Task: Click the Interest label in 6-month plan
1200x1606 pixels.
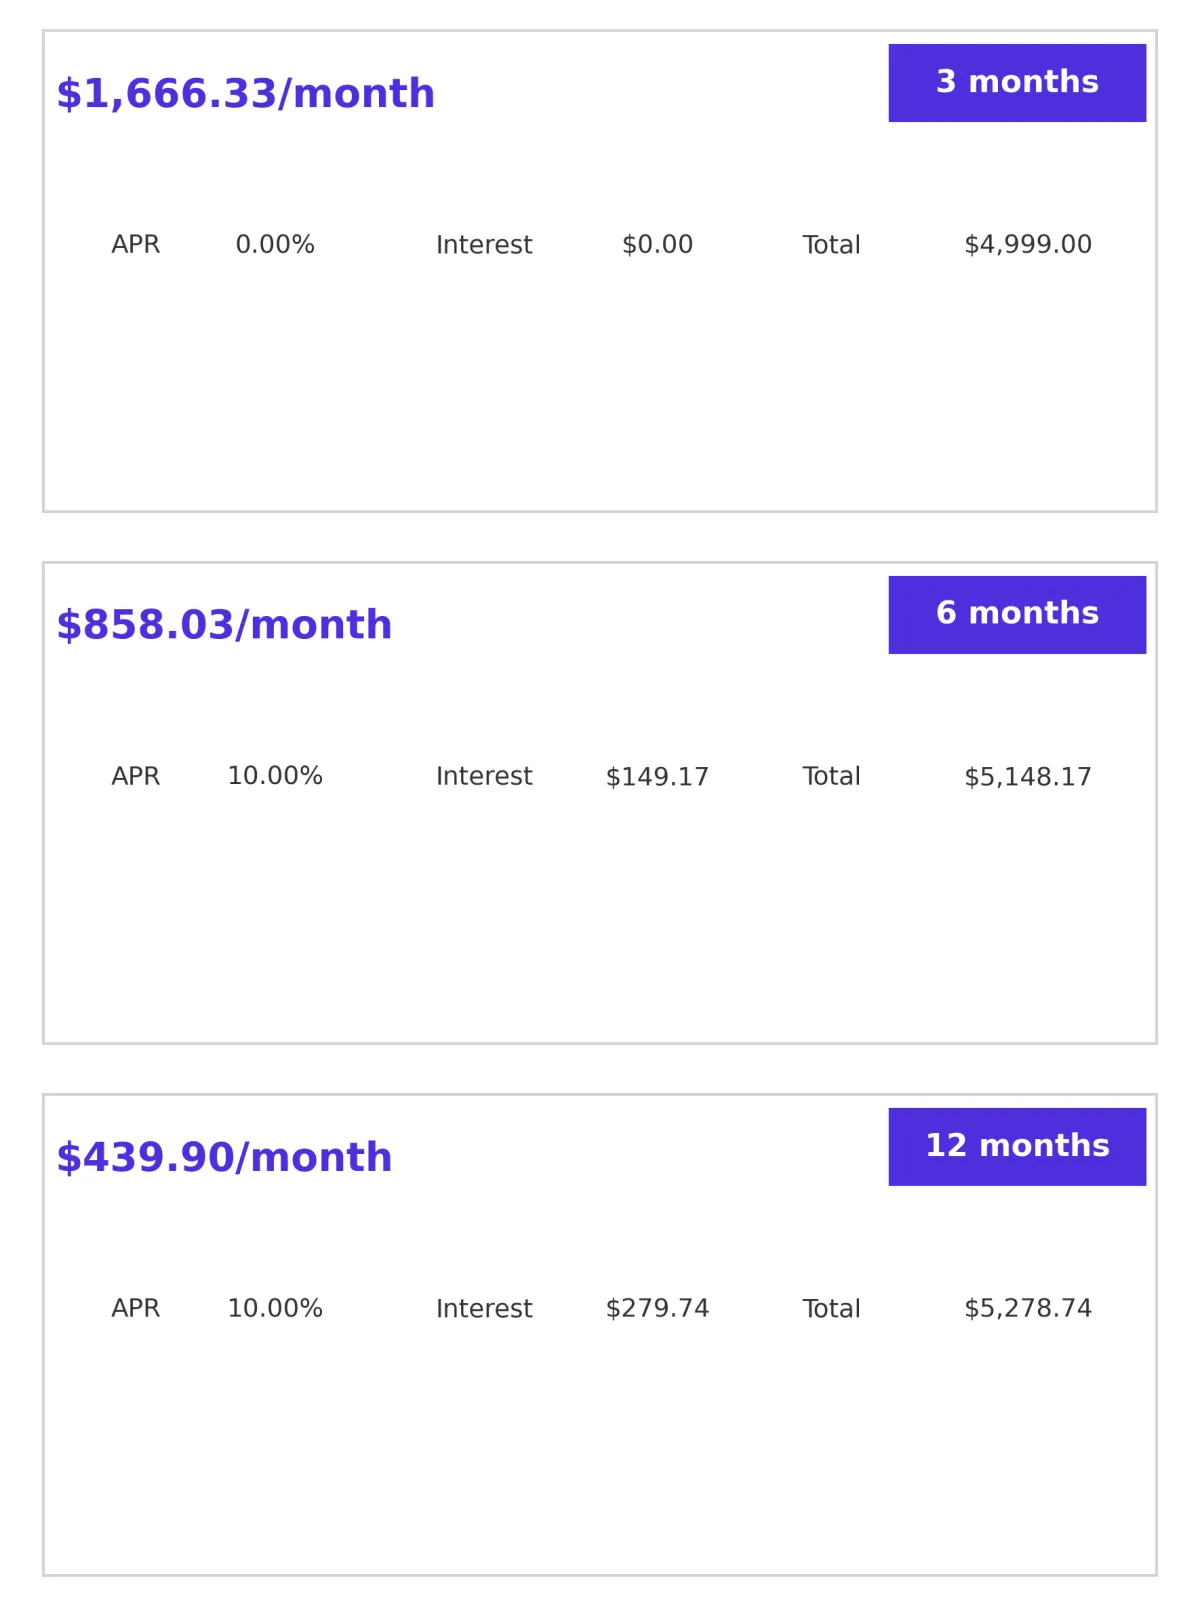Action: tap(484, 777)
